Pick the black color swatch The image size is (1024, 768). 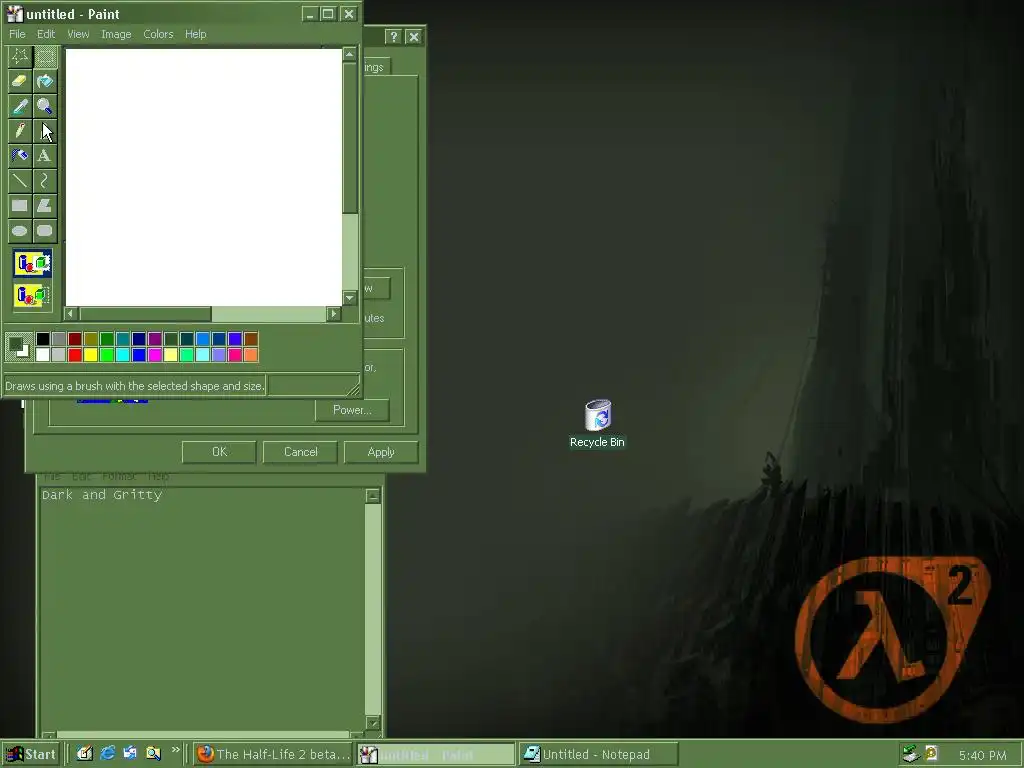tap(42, 338)
